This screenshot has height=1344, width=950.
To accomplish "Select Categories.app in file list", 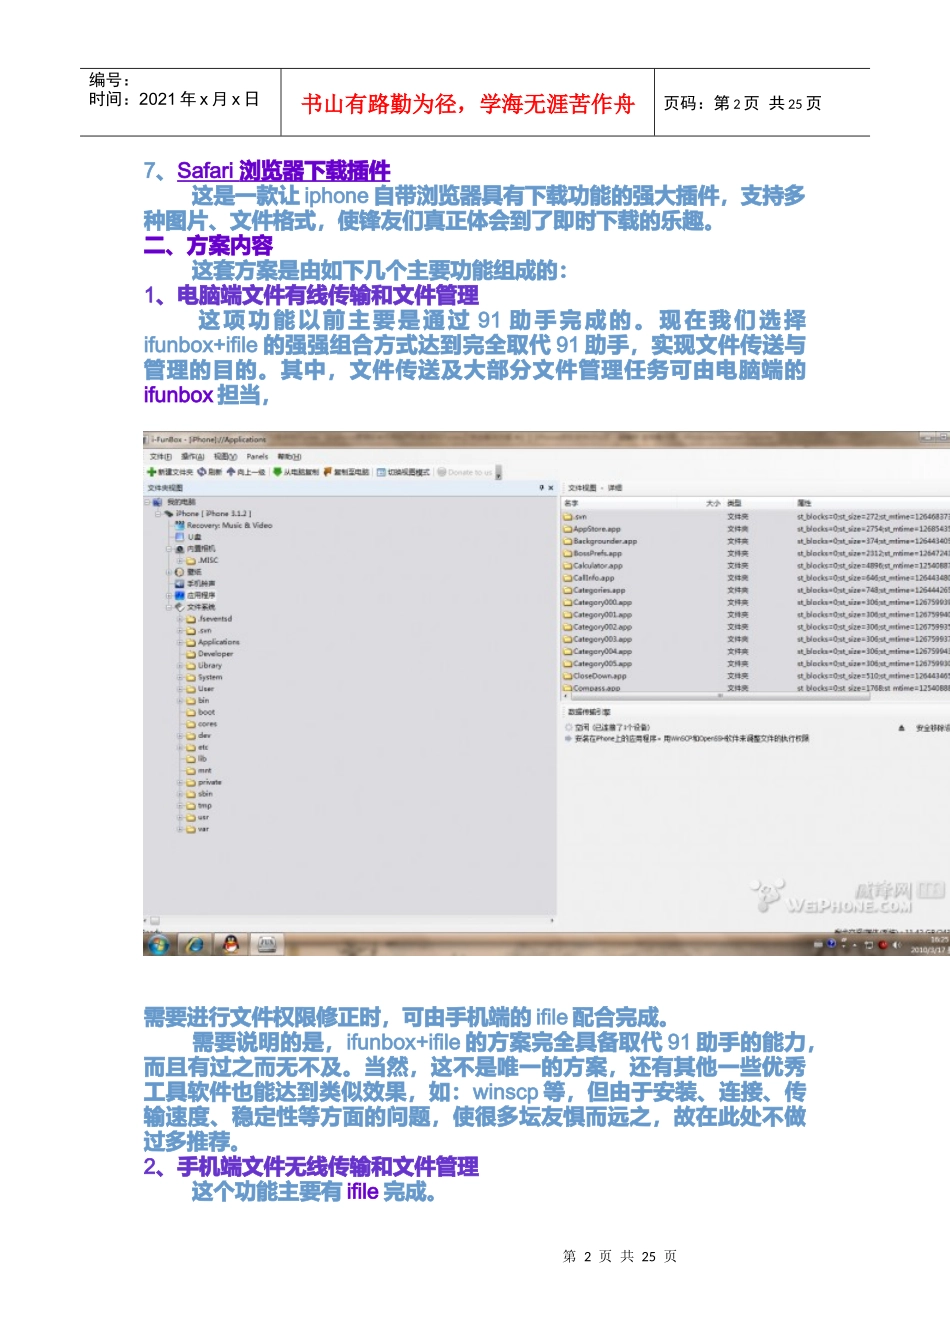I will (x=595, y=590).
